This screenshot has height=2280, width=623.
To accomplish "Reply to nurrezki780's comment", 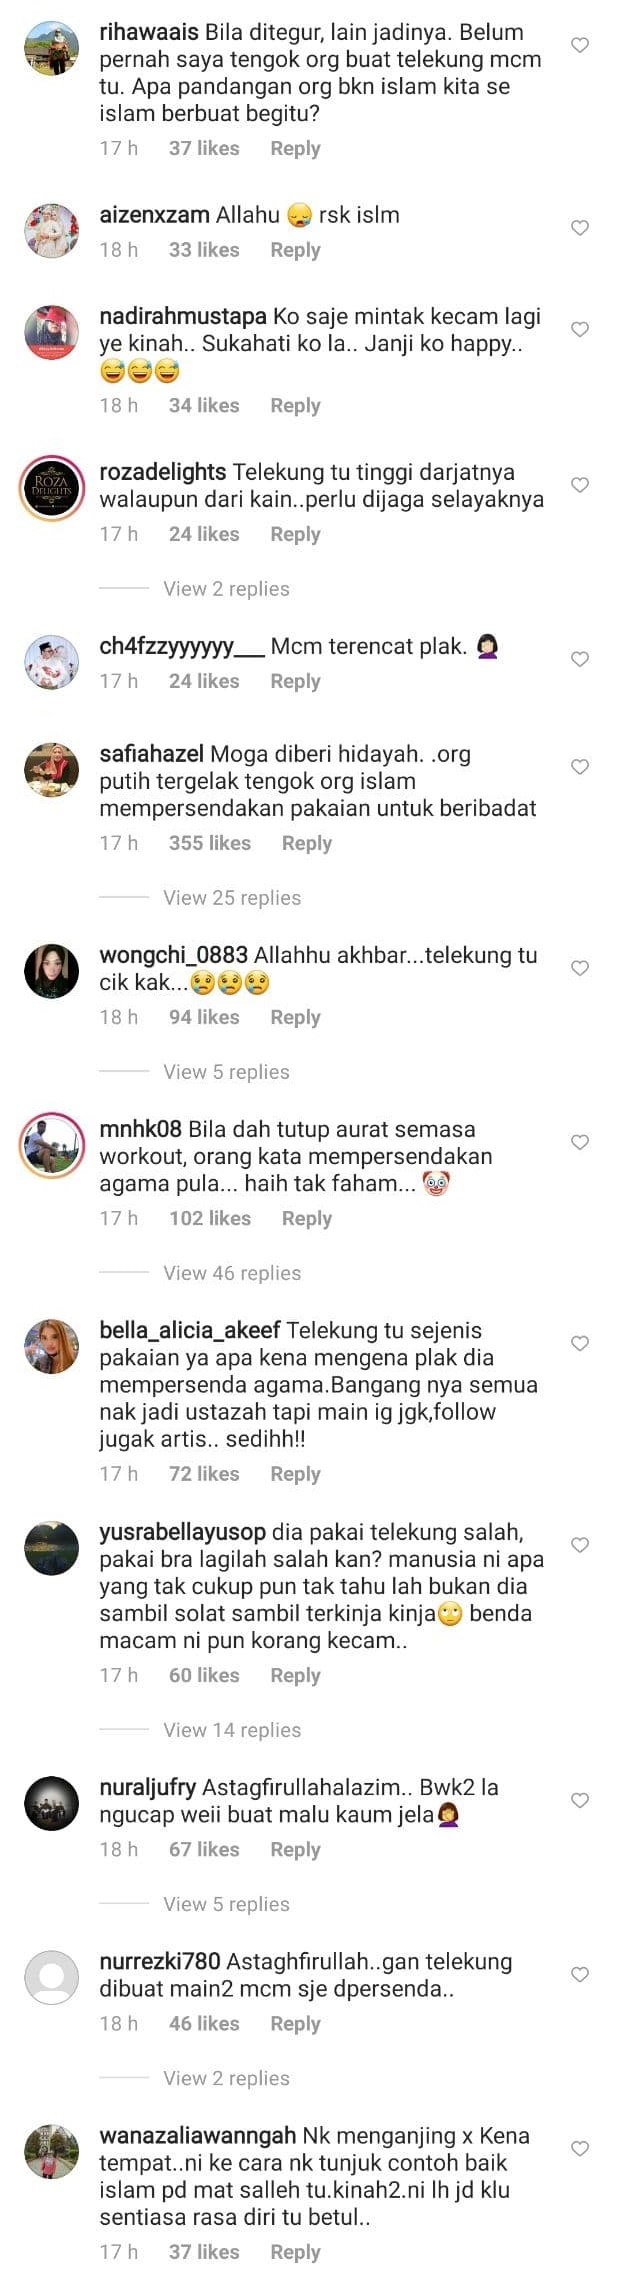I will click(x=295, y=2023).
